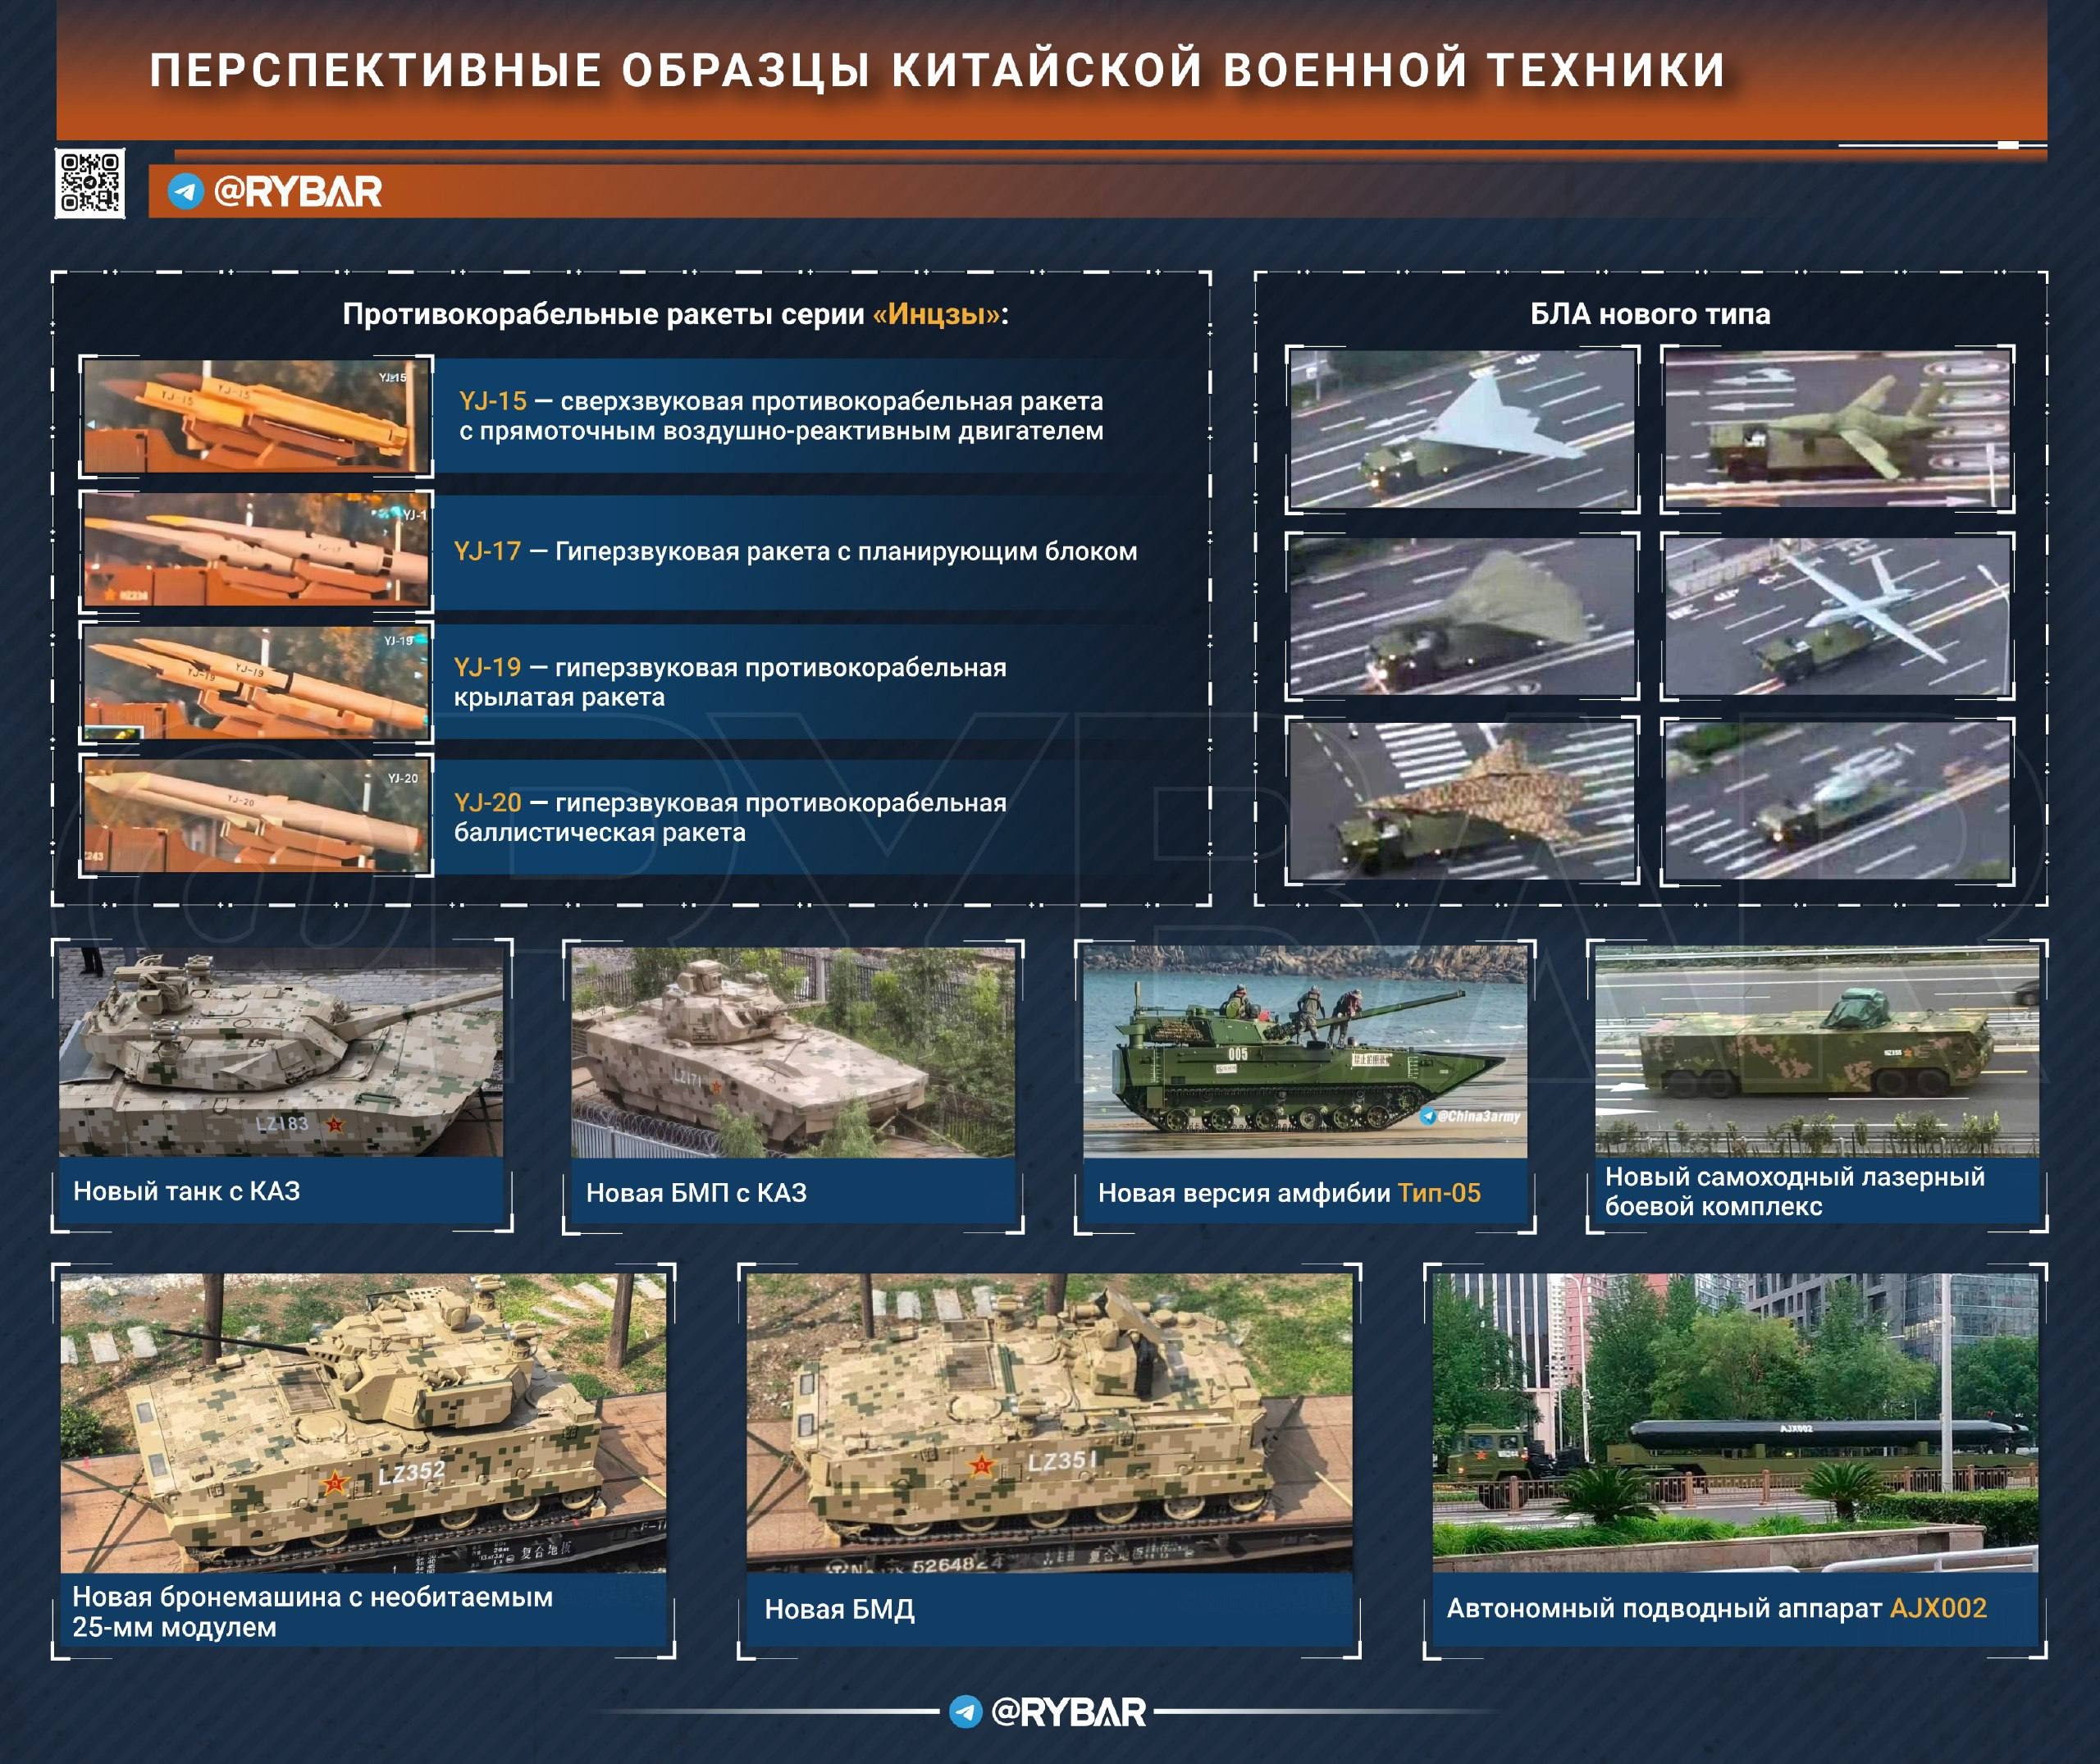This screenshot has width=2100, height=1764.
Task: Open the bottom @RYBAR footer link
Action: (1067, 1712)
